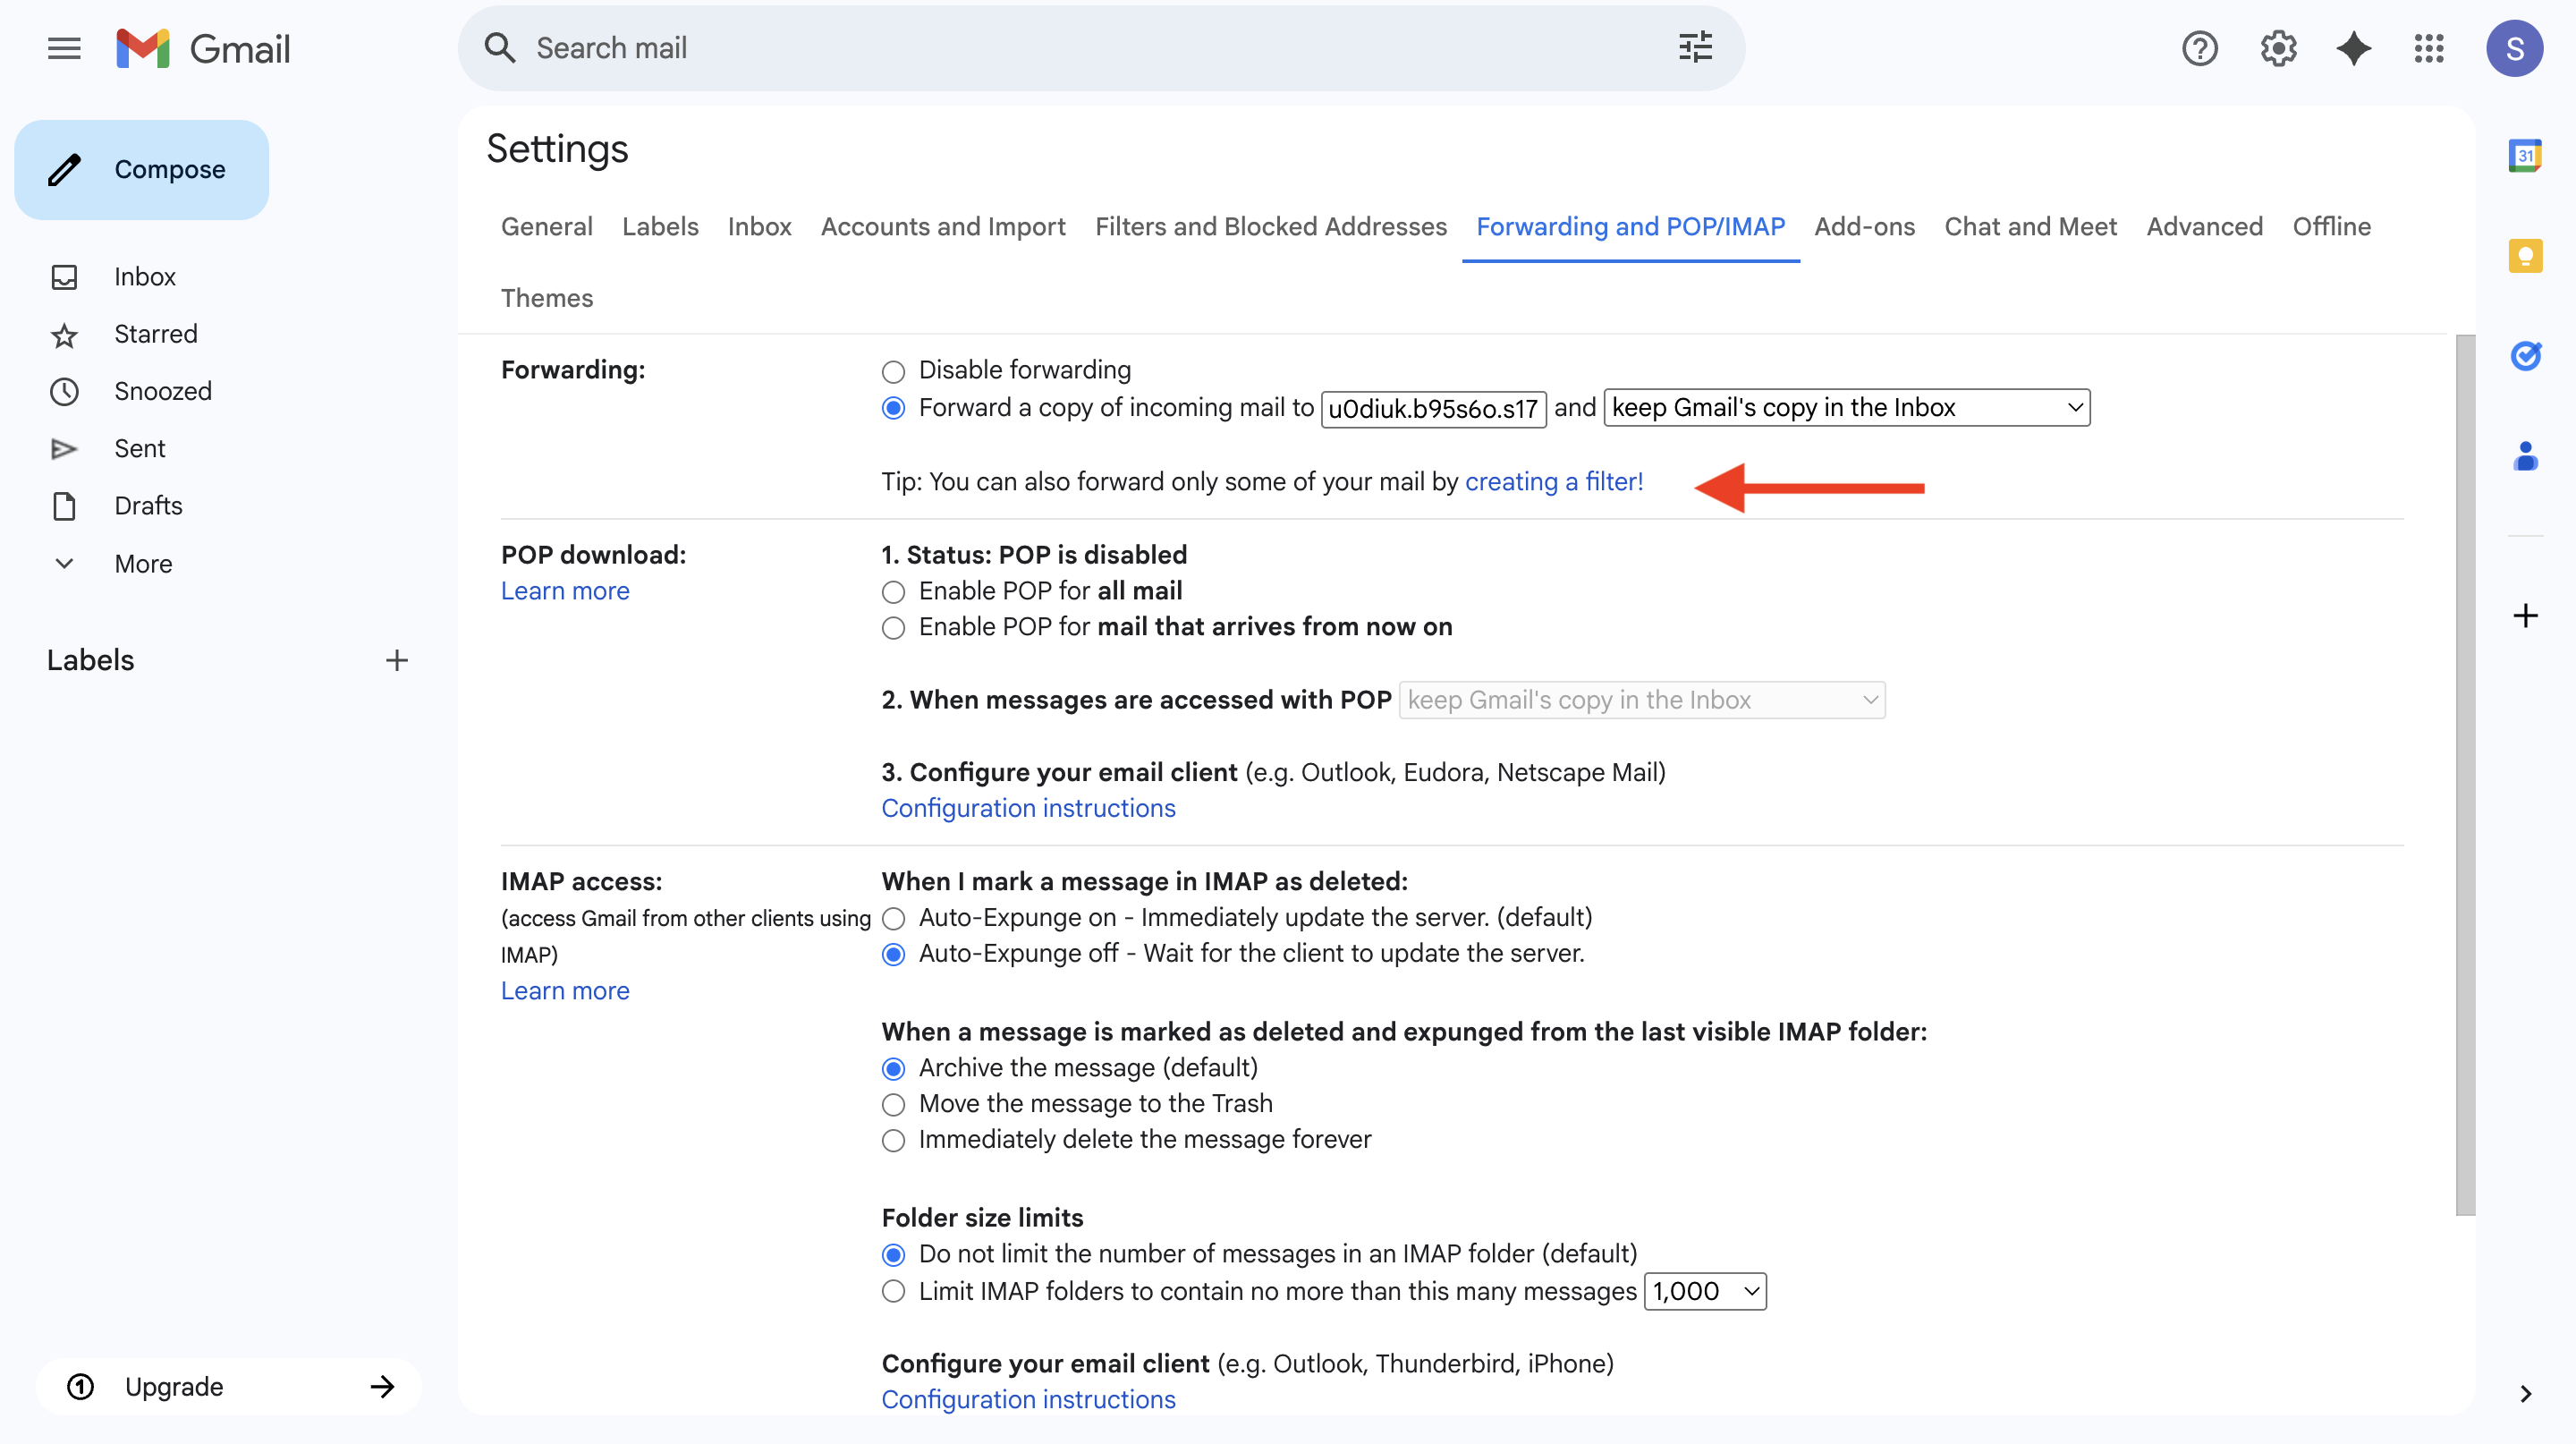Click the creating a filter link
Screen dimensions: 2576x1444
(x=1553, y=482)
